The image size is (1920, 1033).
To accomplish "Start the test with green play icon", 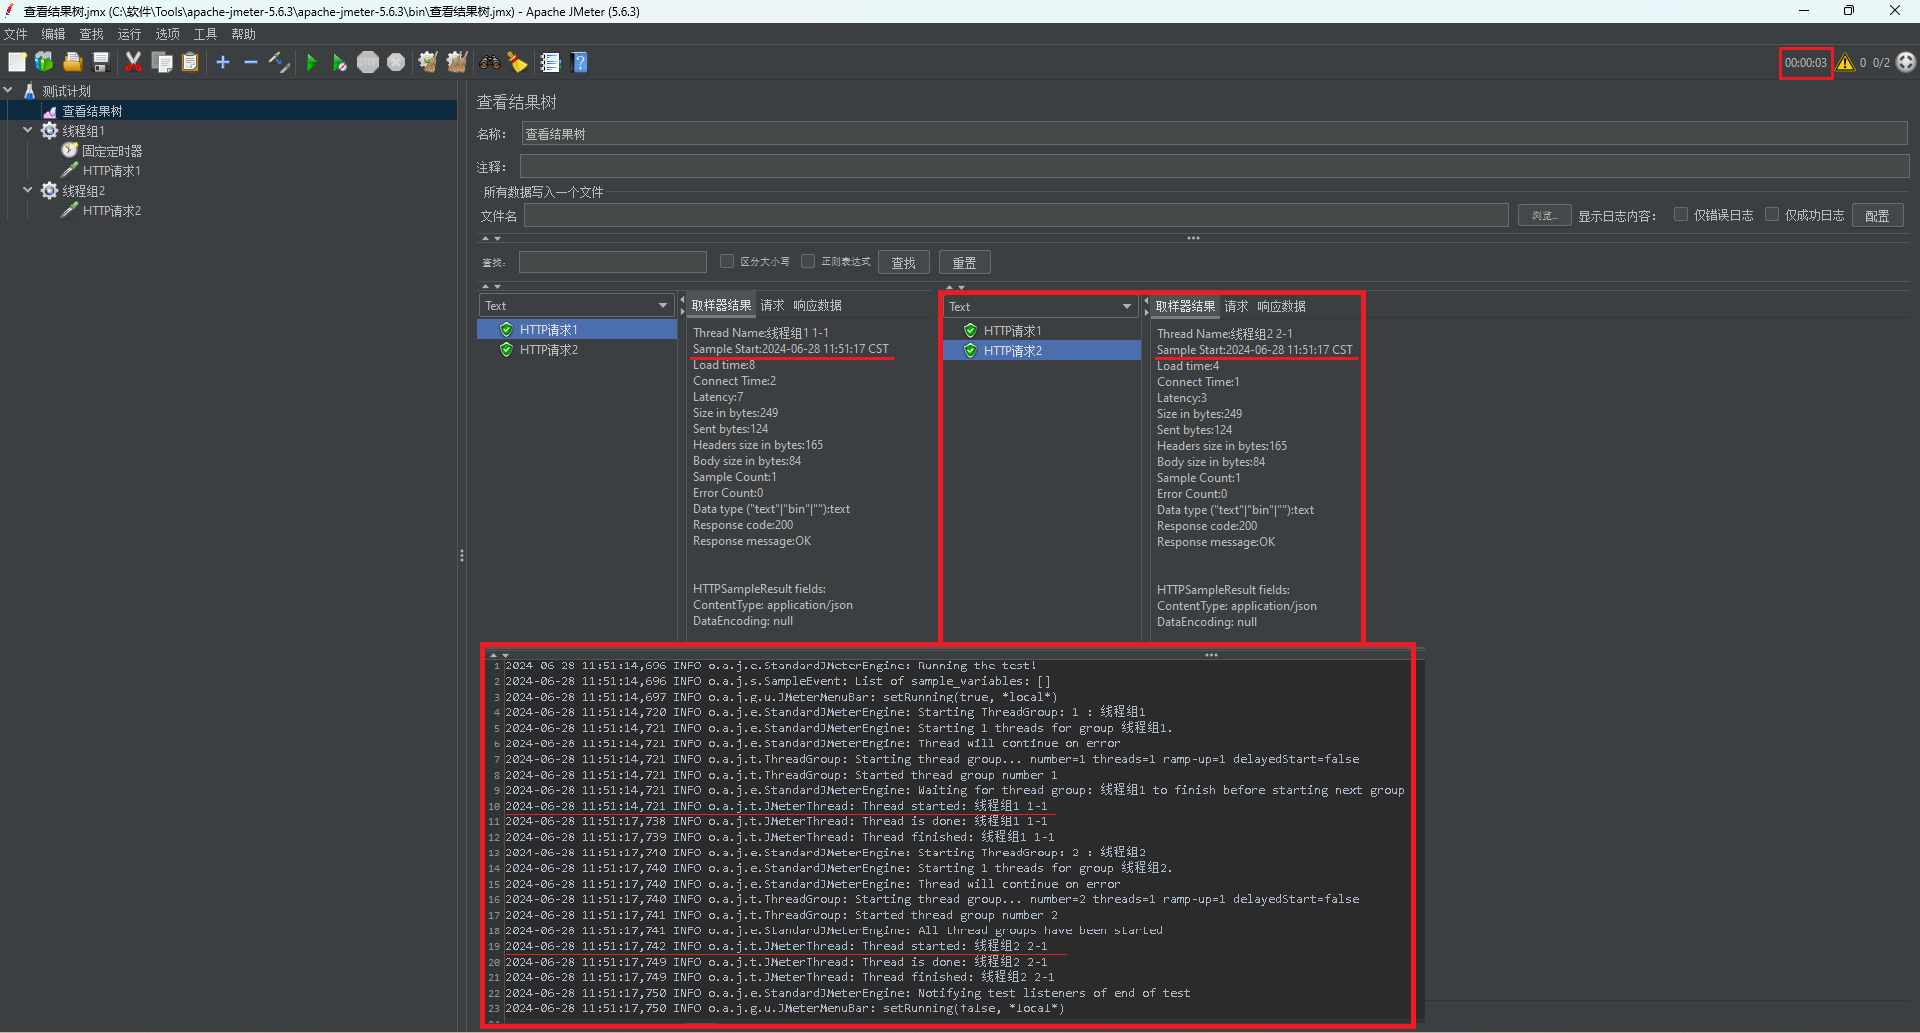I will [x=312, y=62].
